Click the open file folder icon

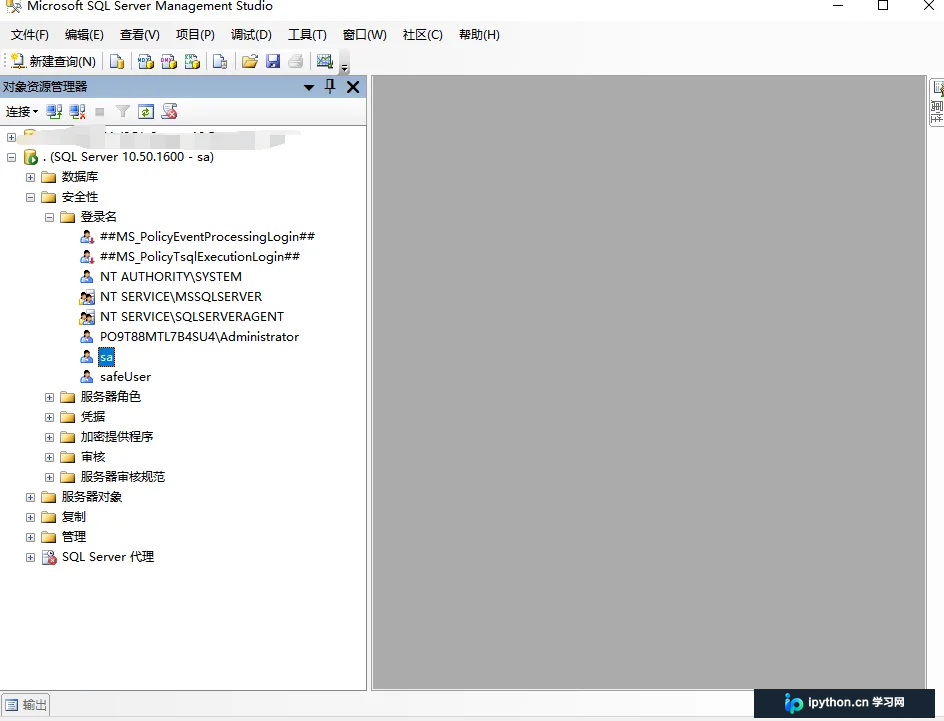(249, 61)
